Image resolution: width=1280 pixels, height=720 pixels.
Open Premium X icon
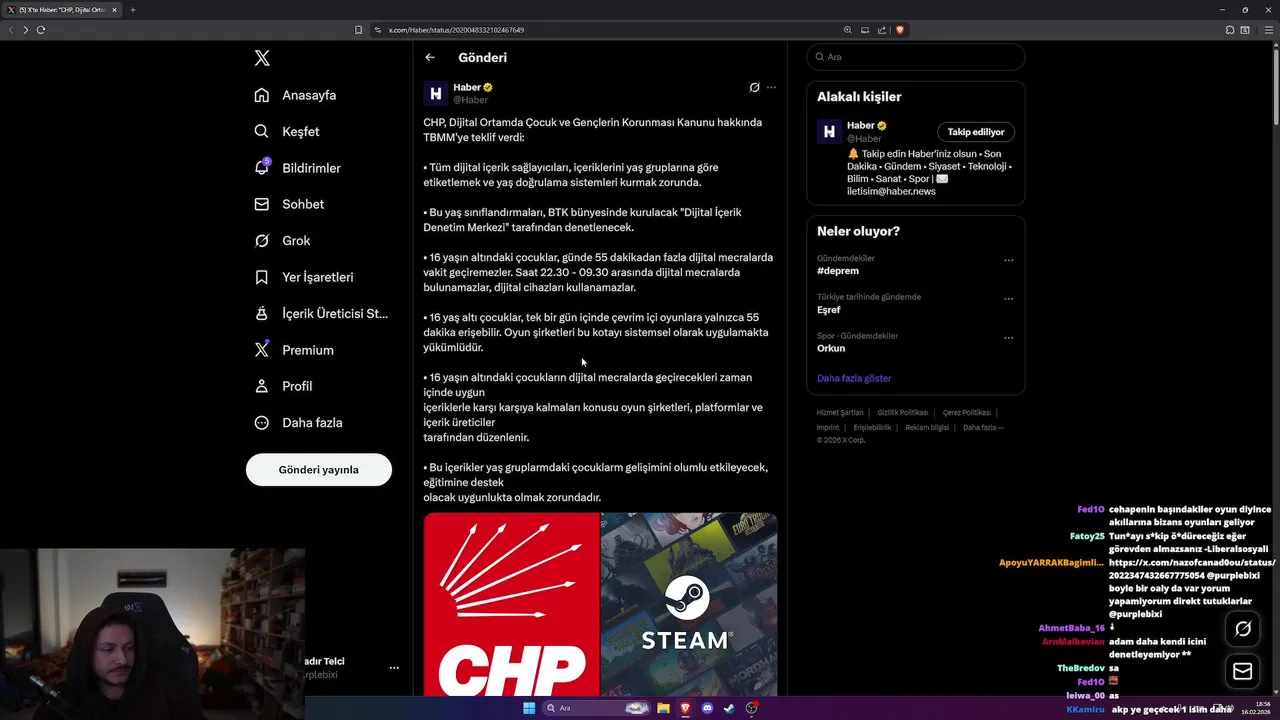click(261, 350)
